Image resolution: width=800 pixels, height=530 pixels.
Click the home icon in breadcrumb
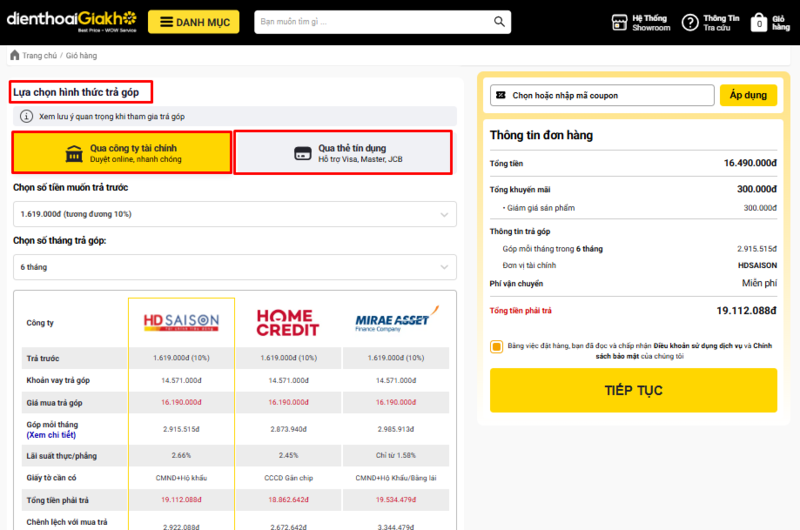pyautogui.click(x=15, y=55)
